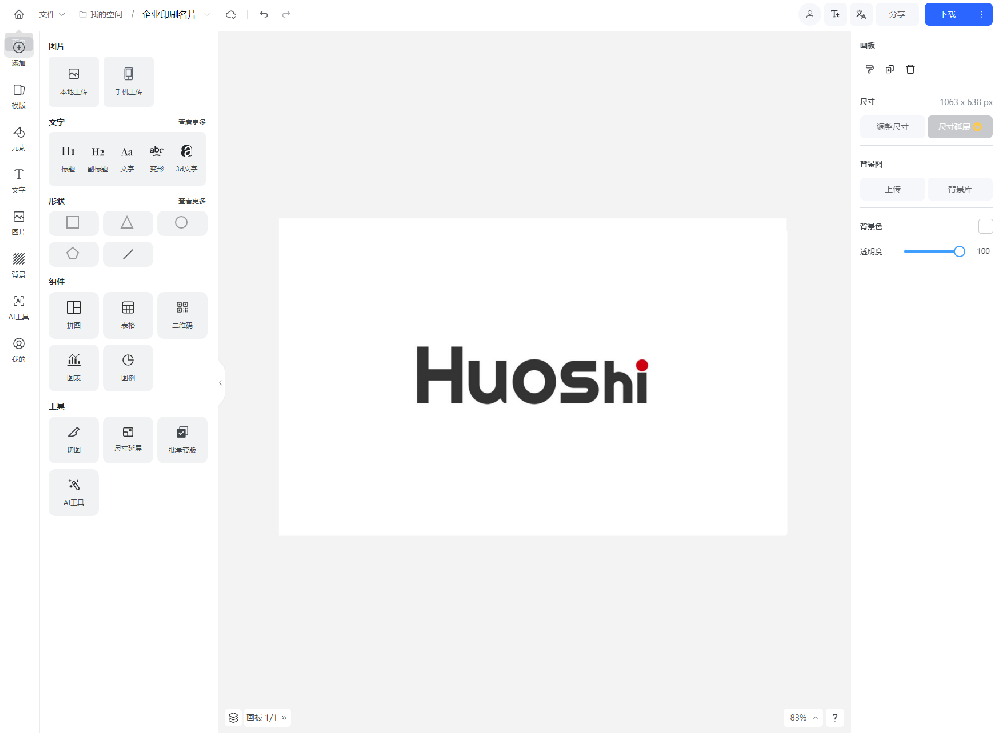The height and width of the screenshot is (733, 1000).
Task: Click the transparency value 100 field
Action: pos(983,251)
